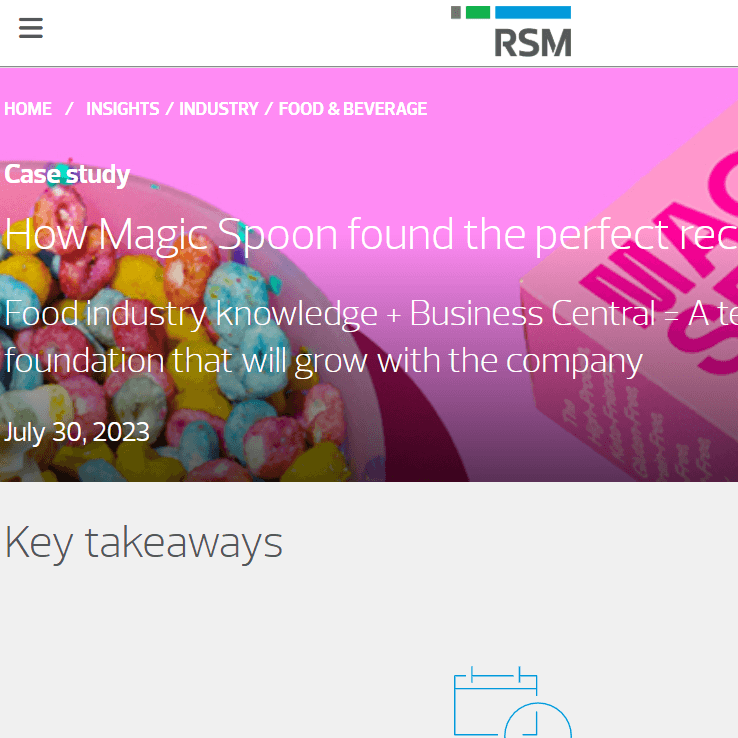Click 'foundation that will grow' subtitle line
The height and width of the screenshot is (738, 738).
click(x=323, y=361)
